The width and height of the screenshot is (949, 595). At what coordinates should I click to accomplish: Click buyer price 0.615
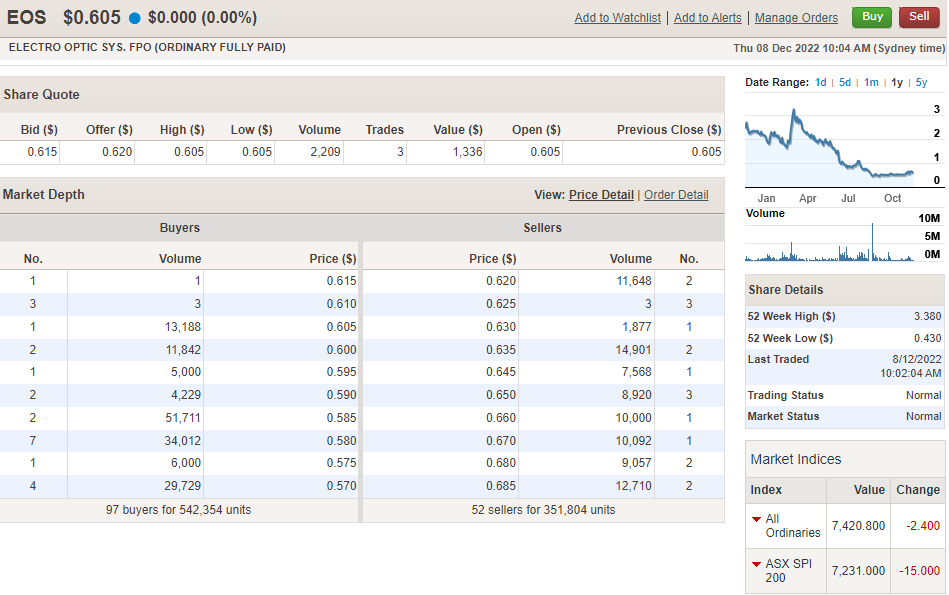click(341, 281)
